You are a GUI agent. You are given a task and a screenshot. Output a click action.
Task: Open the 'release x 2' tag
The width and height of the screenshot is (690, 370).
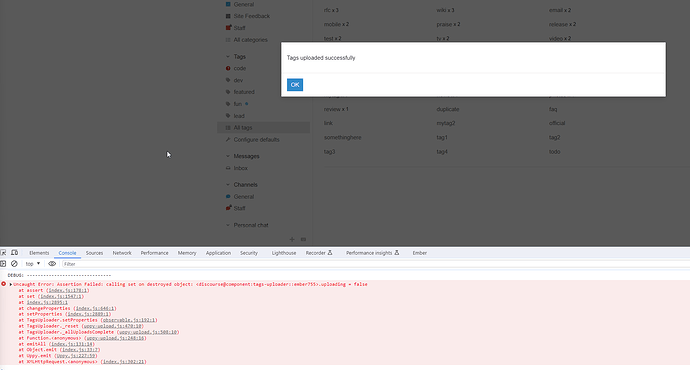562,24
